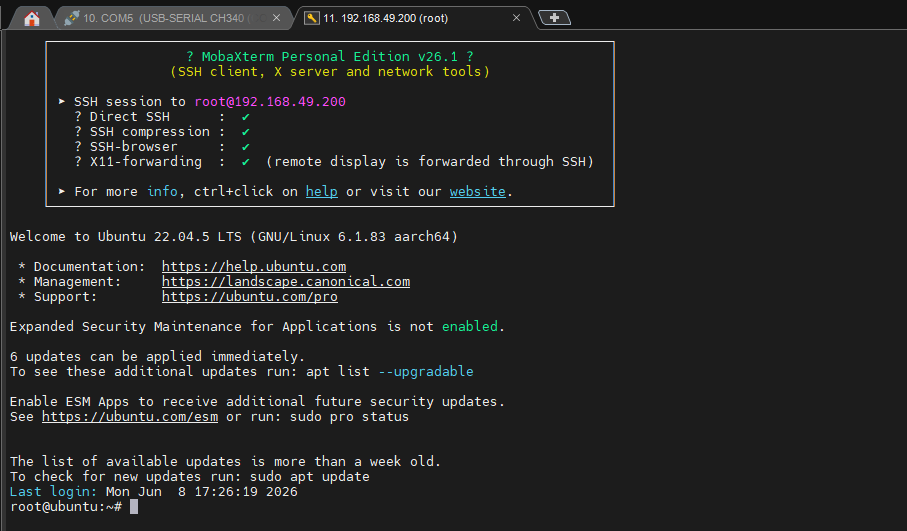Open the https://ubuntu.com/pro support link

pos(250,297)
